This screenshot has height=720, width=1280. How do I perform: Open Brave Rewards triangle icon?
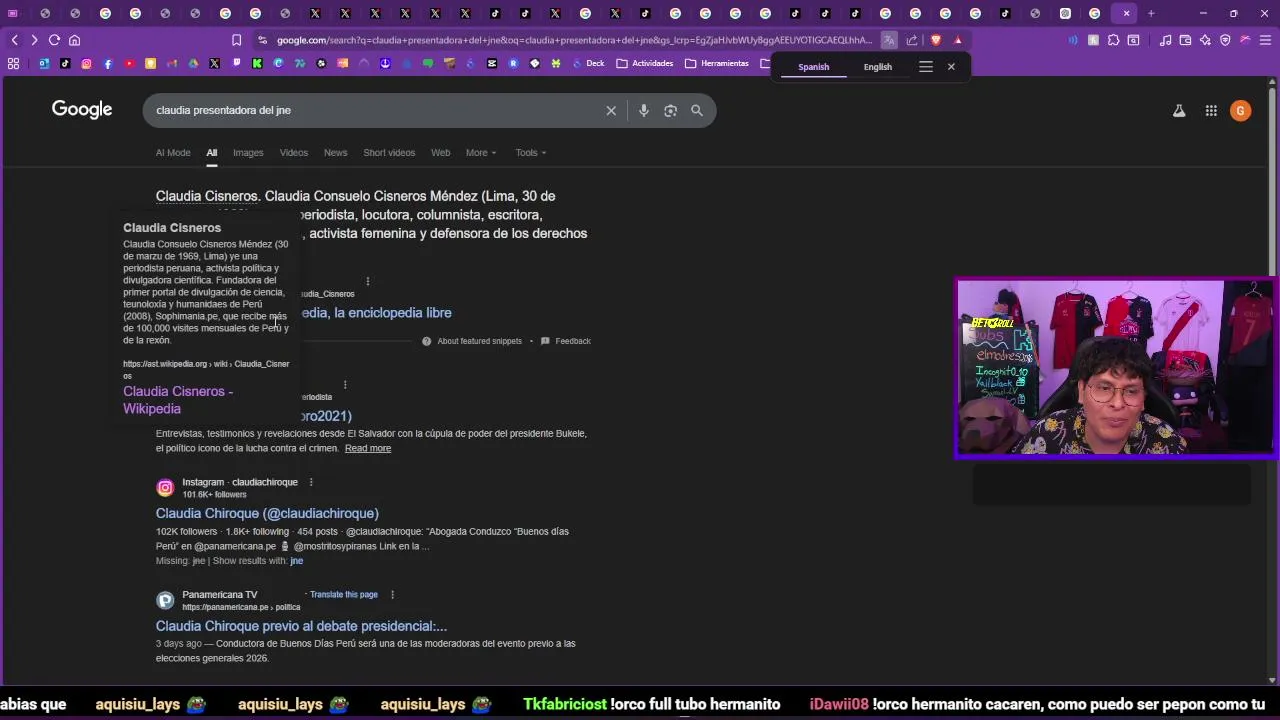pyautogui.click(x=958, y=40)
